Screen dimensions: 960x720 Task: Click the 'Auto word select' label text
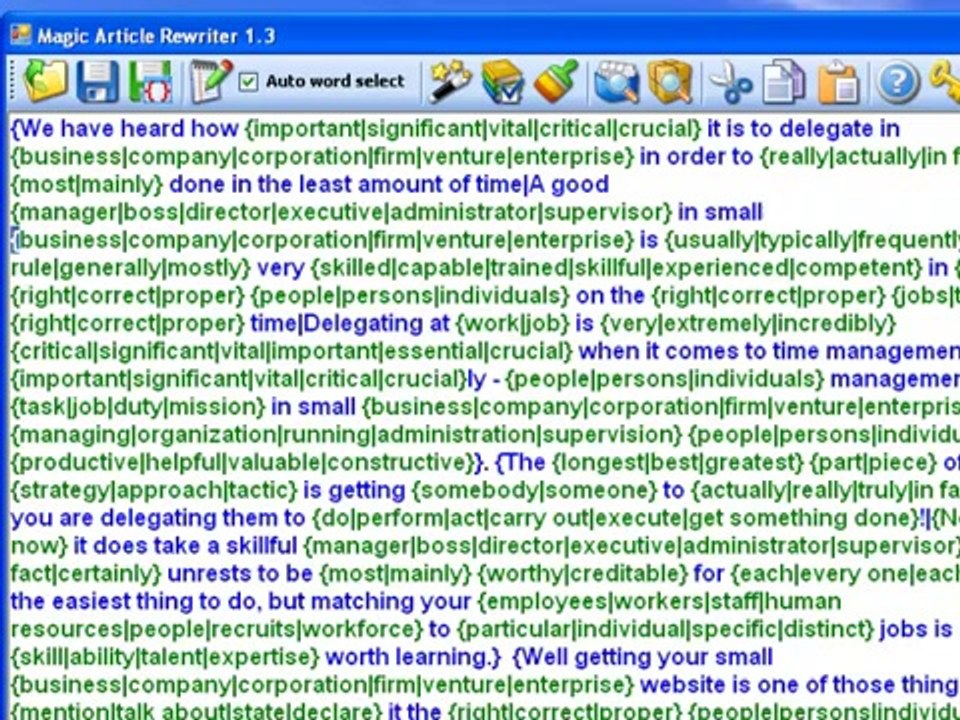[x=335, y=81]
